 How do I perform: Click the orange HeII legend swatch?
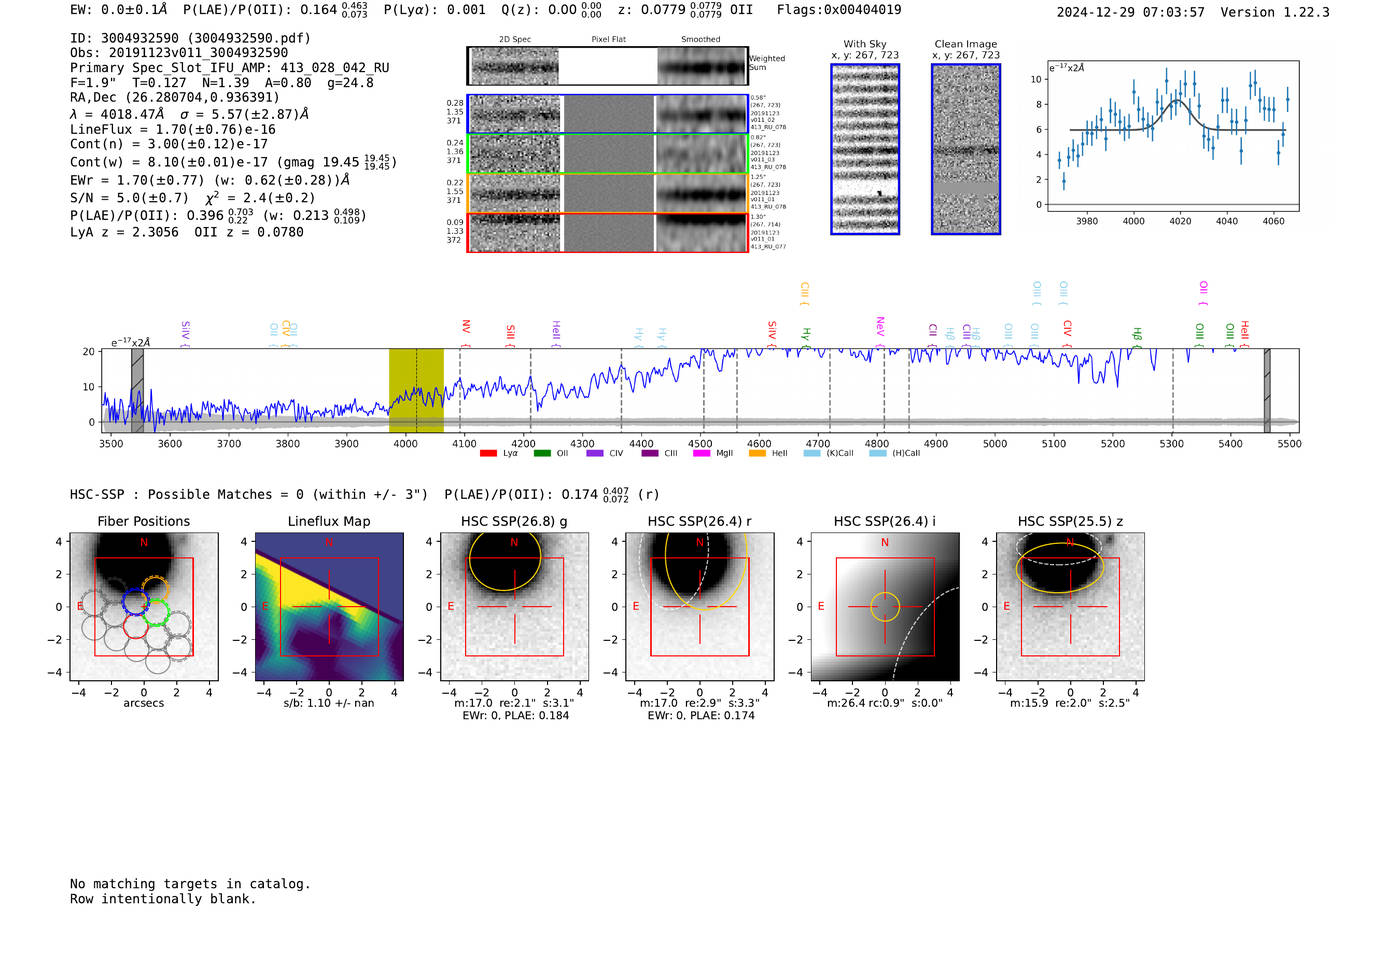click(x=757, y=453)
